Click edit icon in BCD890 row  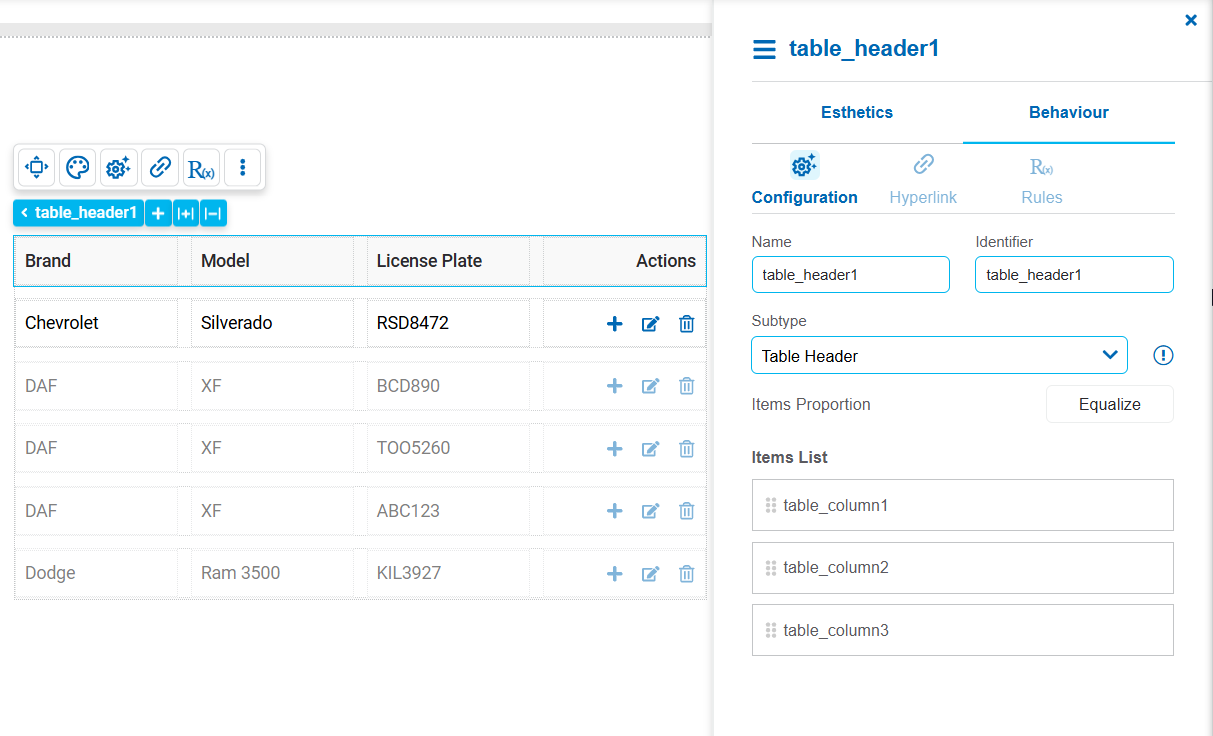pos(650,386)
